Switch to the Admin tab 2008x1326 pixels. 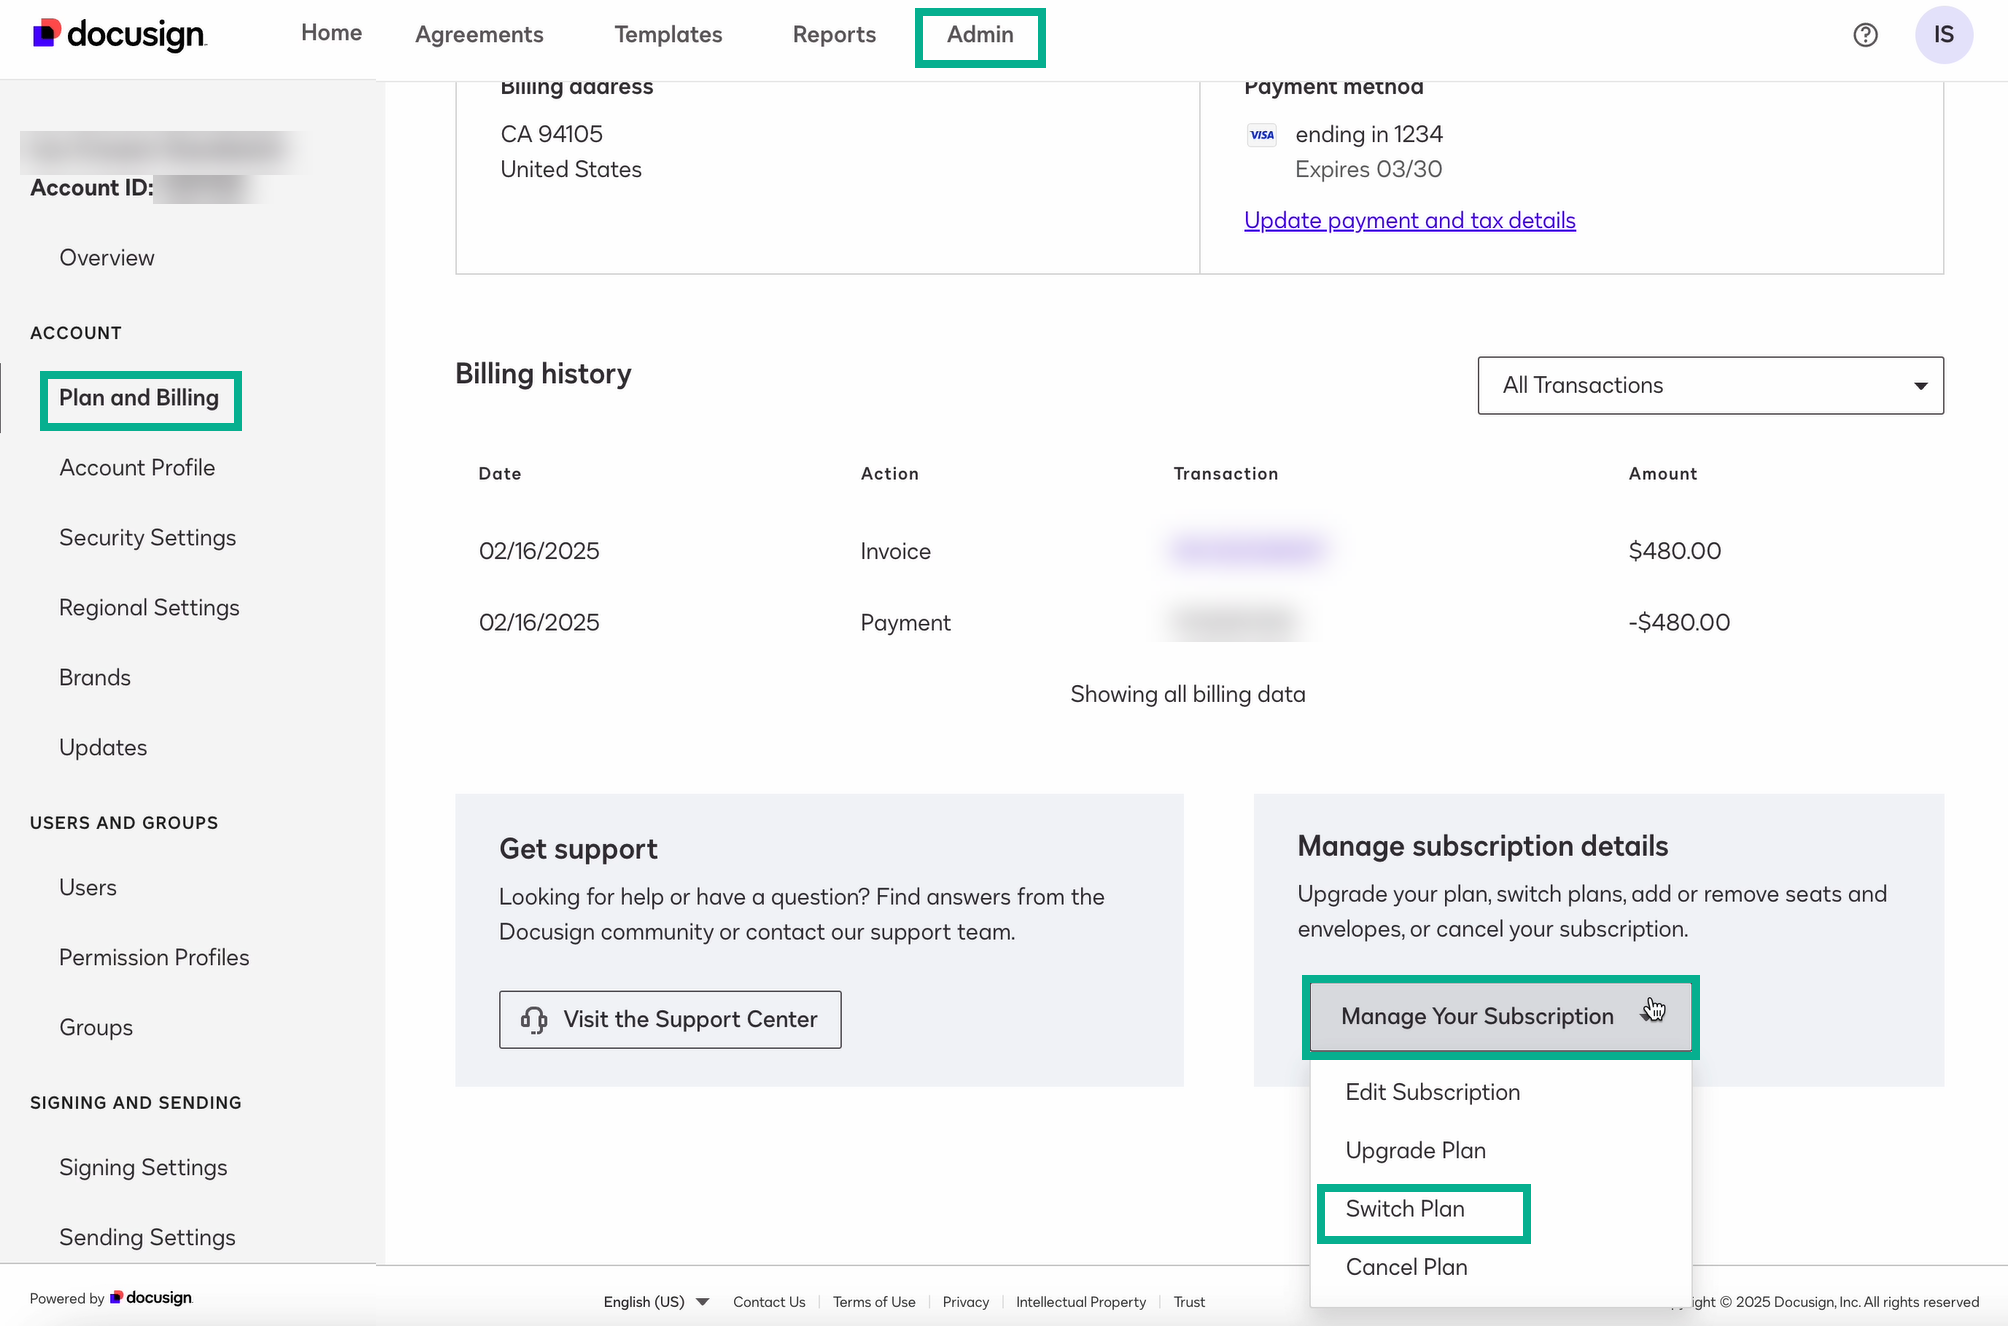[x=979, y=35]
